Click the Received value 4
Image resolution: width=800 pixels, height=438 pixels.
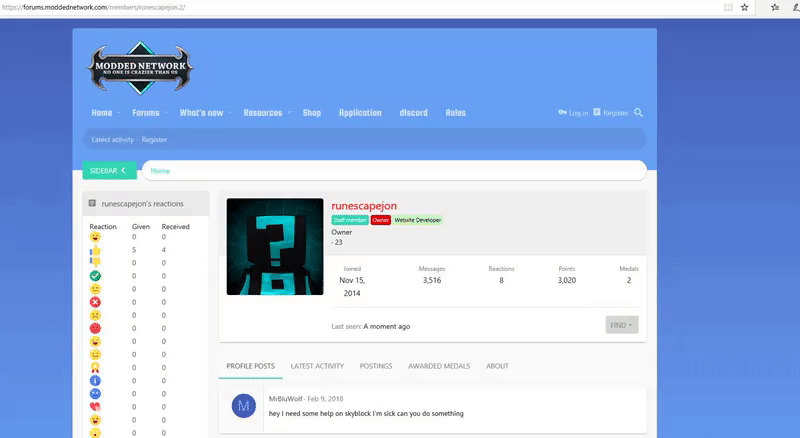coord(164,250)
